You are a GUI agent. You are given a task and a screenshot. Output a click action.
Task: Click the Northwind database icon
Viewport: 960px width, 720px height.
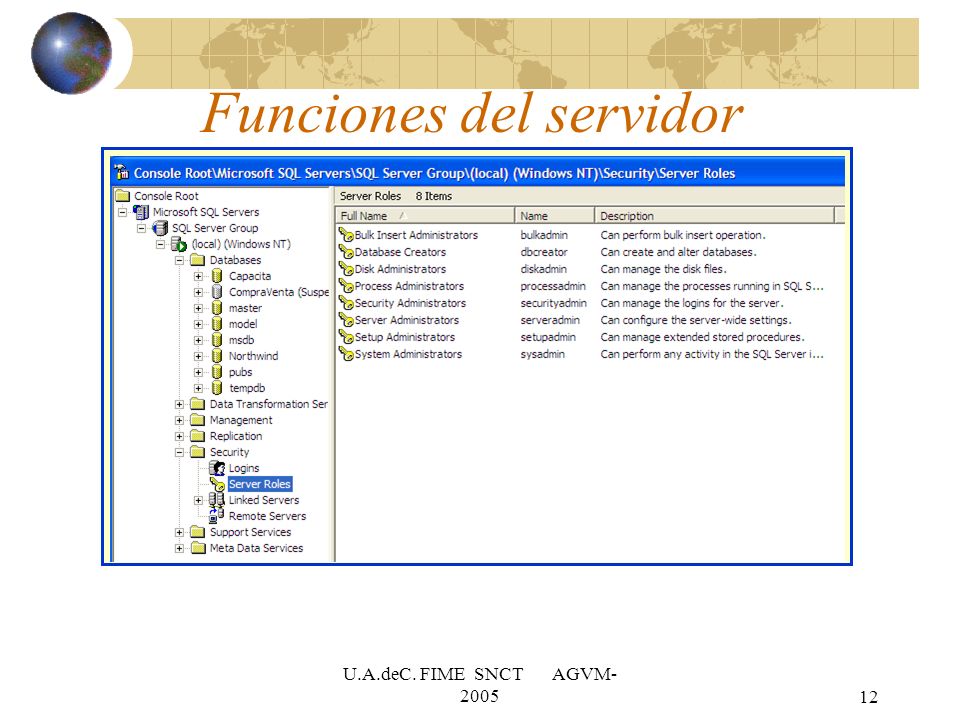217,356
